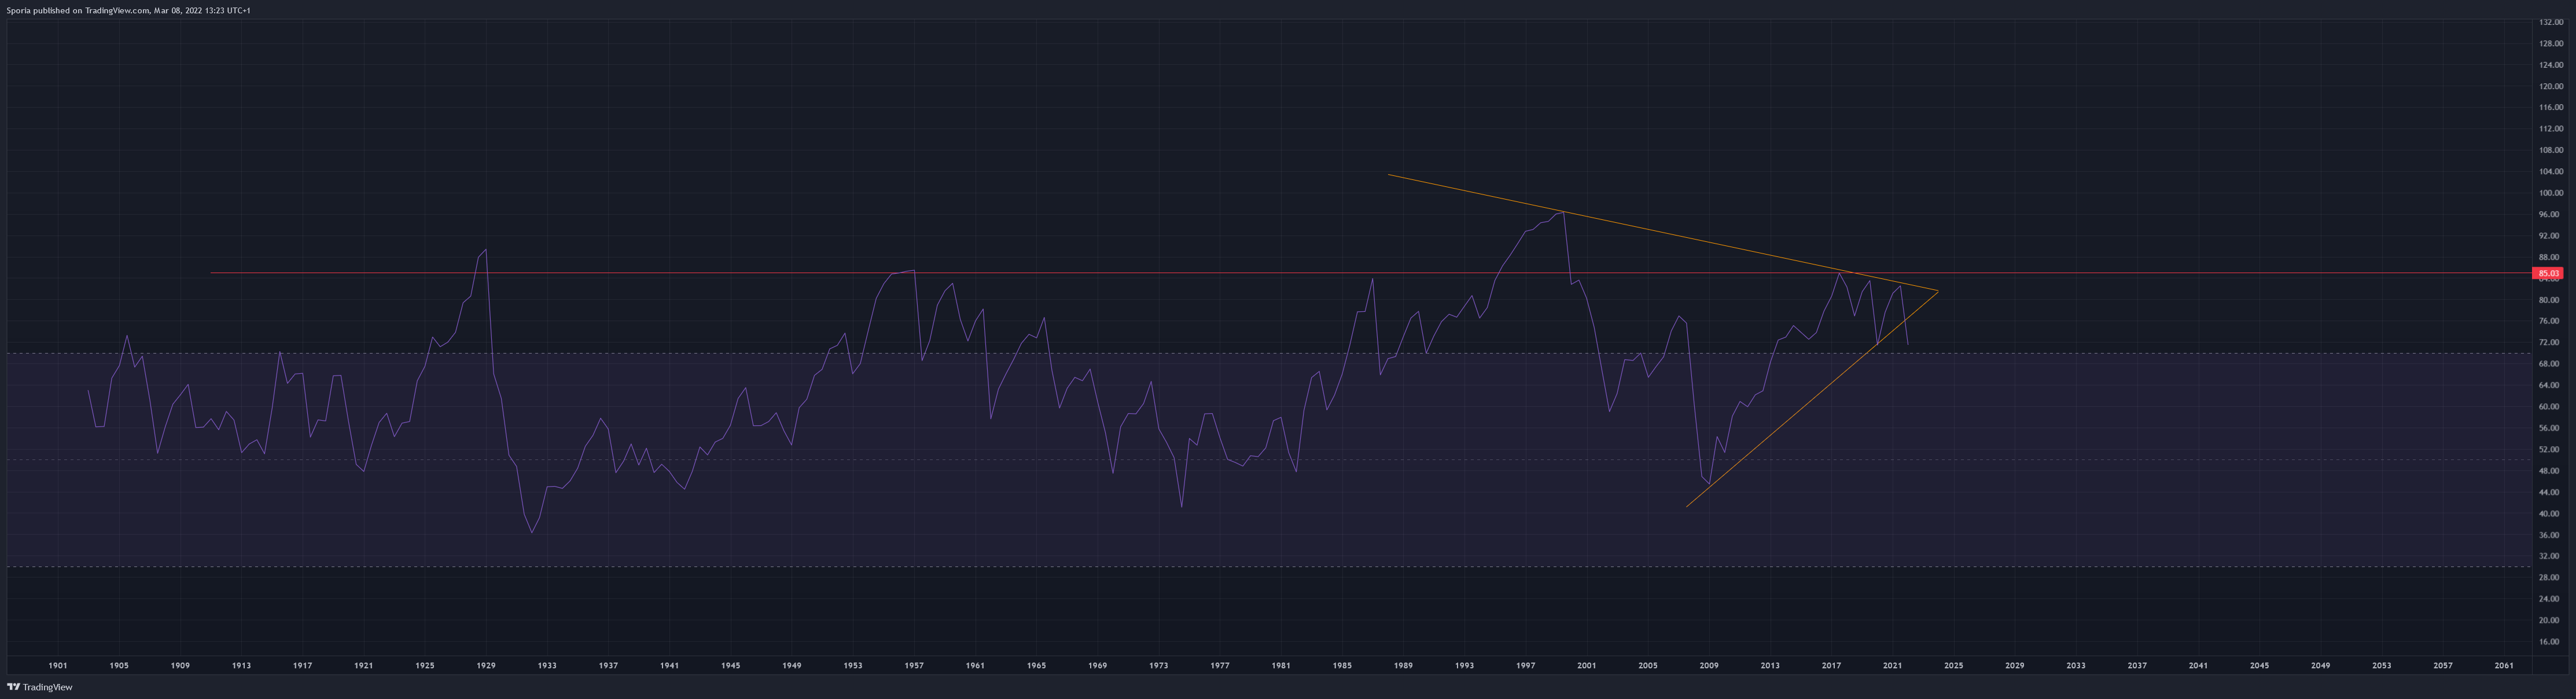The width and height of the screenshot is (2576, 699).
Task: Select the 2041 year label on time axis
Action: [2198, 665]
